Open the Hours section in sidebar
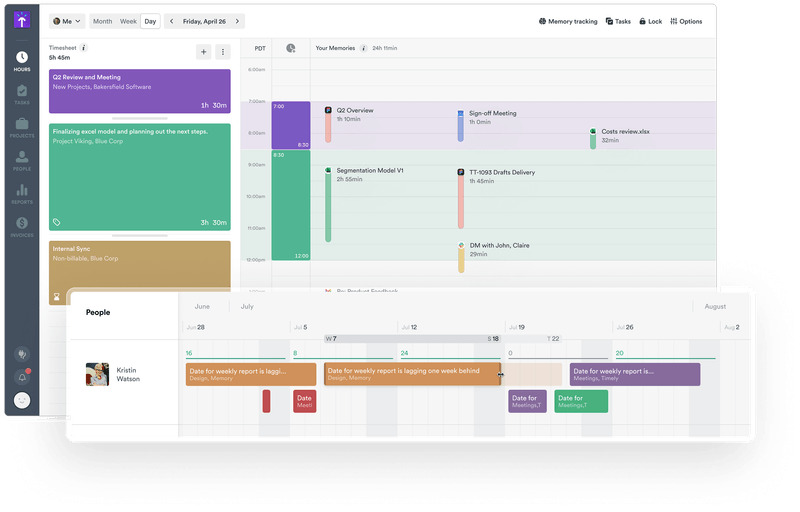 [21, 61]
